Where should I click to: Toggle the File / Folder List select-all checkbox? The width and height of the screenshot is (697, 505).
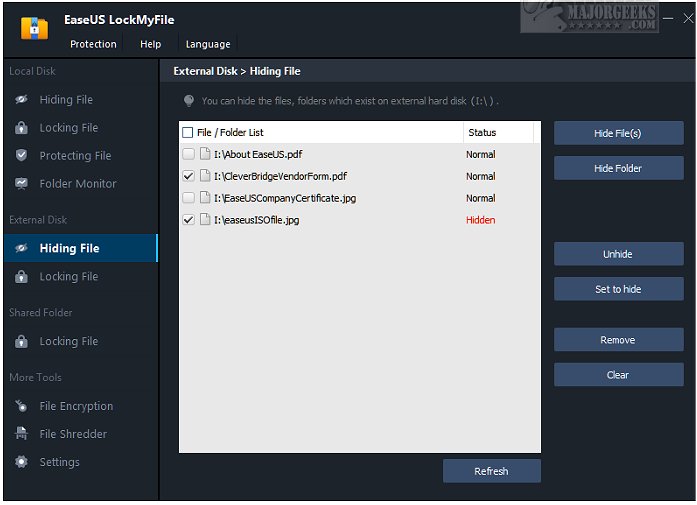188,132
